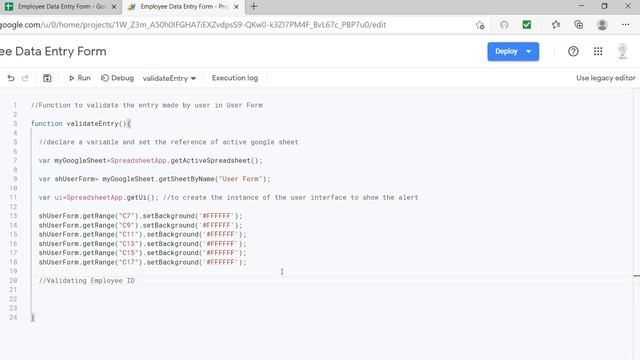Image resolution: width=640 pixels, height=360 pixels.
Task: Click the gray circular extension icon
Action: pyautogui.click(x=504, y=25)
